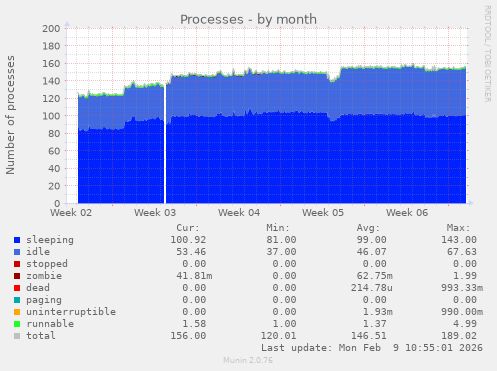Image resolution: width=497 pixels, height=371 pixels.
Task: Select the 'runnable' legend label
Action: click(50, 324)
